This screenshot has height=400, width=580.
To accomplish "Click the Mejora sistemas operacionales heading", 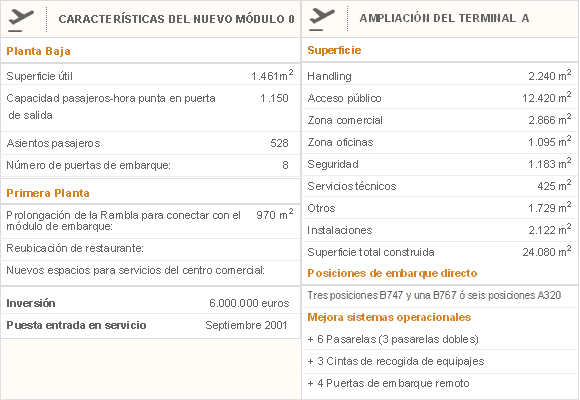I will click(x=389, y=317).
